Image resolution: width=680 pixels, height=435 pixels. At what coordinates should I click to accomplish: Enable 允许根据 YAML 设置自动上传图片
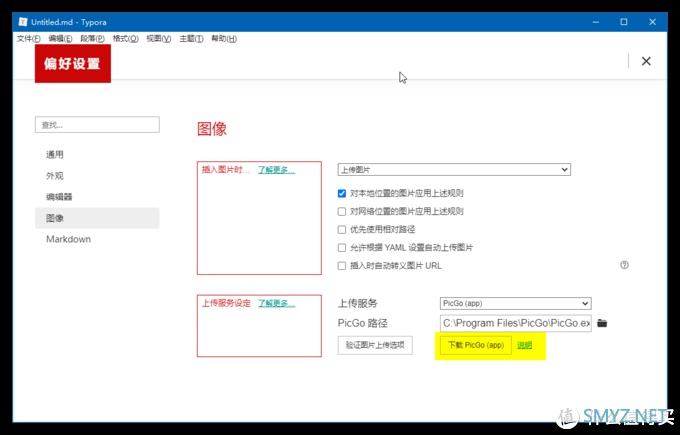(x=342, y=248)
